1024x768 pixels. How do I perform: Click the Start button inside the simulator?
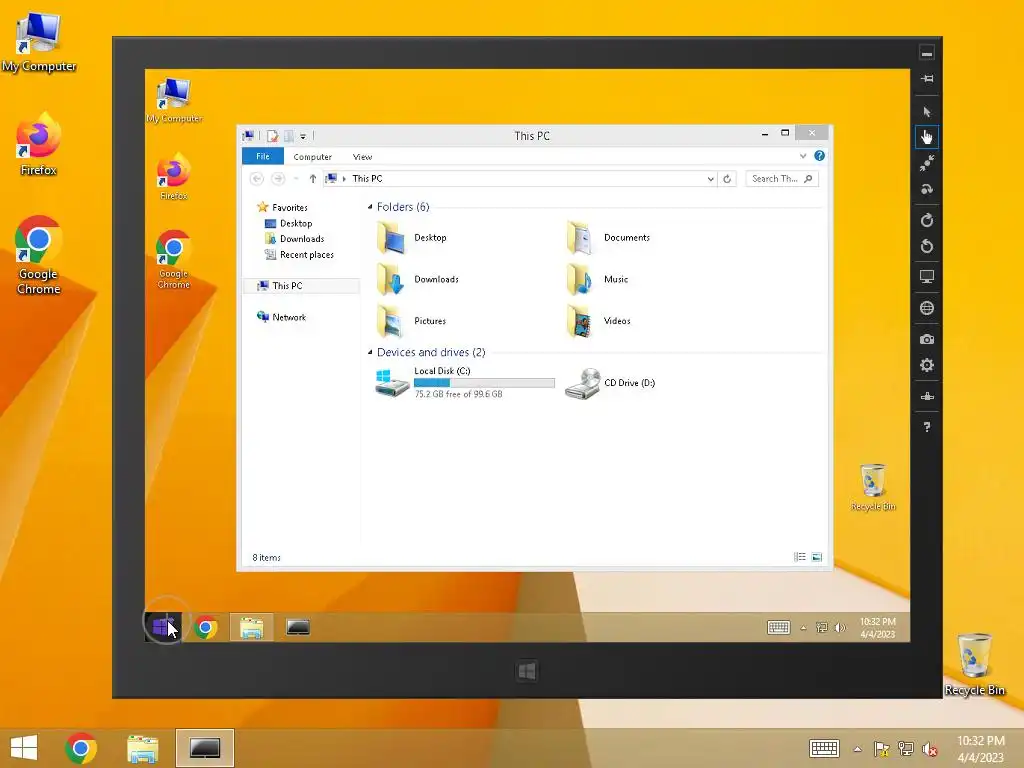point(163,627)
